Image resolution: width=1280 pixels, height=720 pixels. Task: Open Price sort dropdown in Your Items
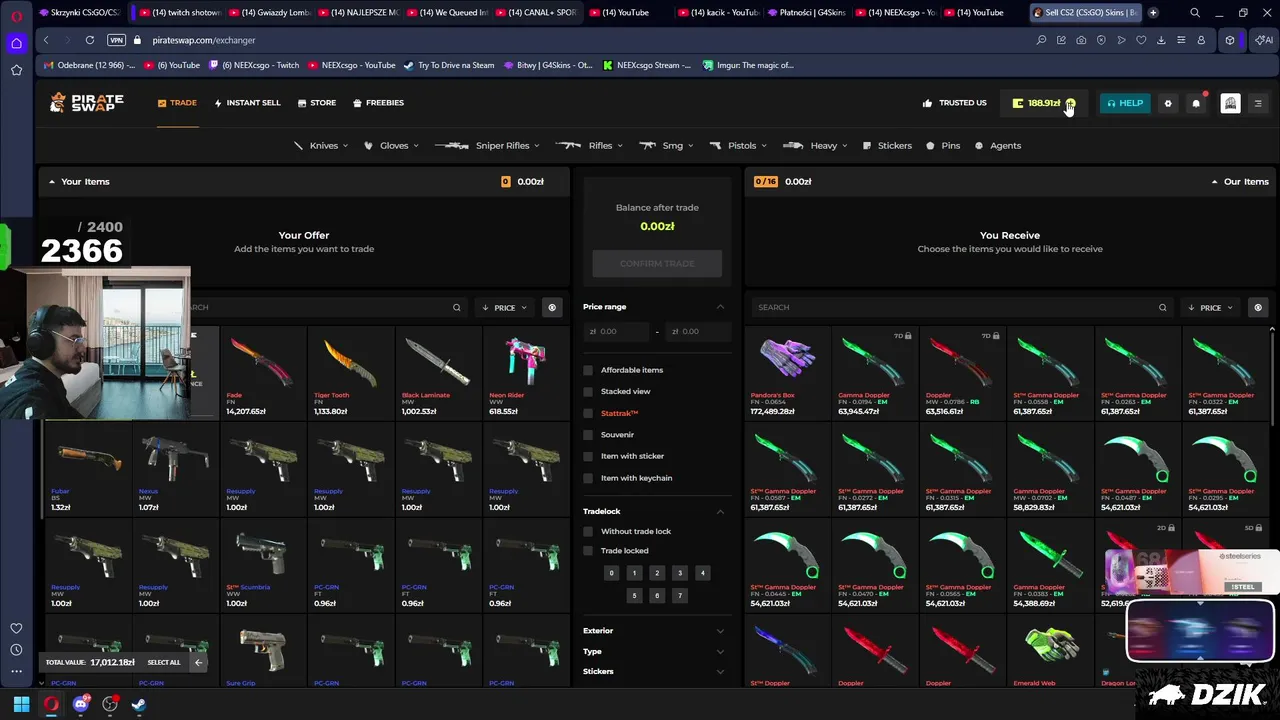point(504,308)
